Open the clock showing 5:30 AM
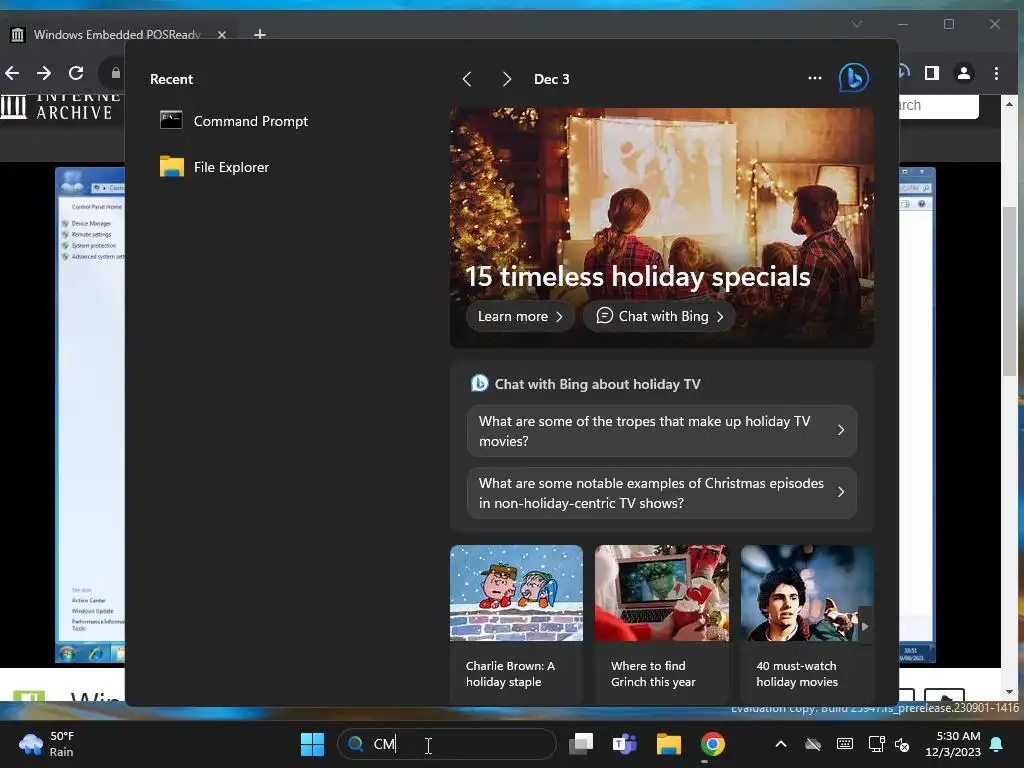The image size is (1024, 768). point(953,744)
